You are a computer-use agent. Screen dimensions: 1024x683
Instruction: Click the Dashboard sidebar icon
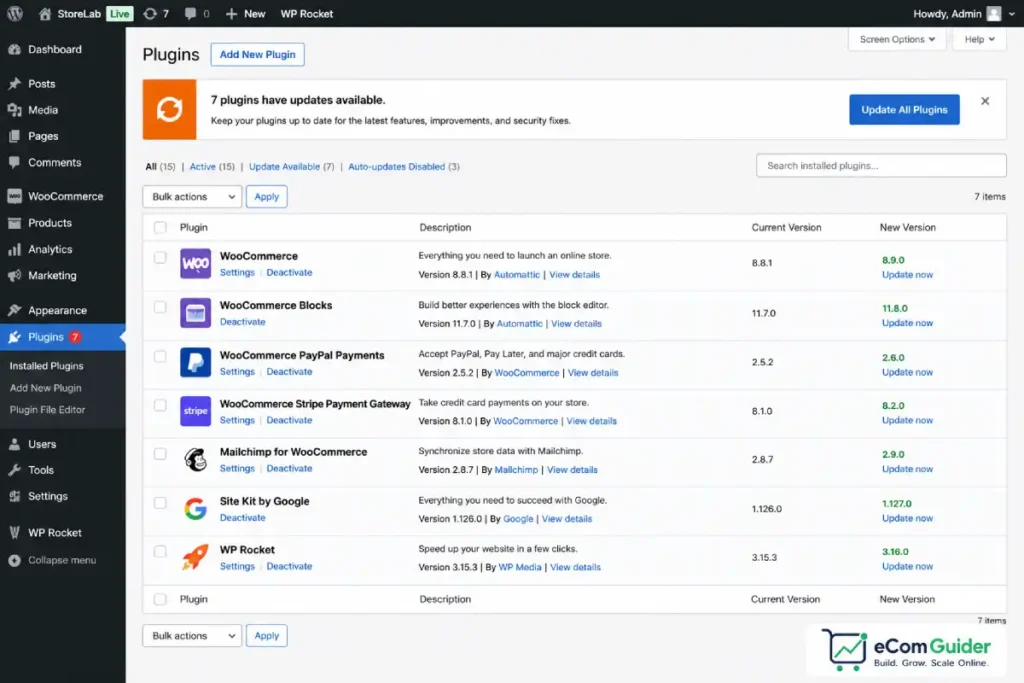coord(14,50)
